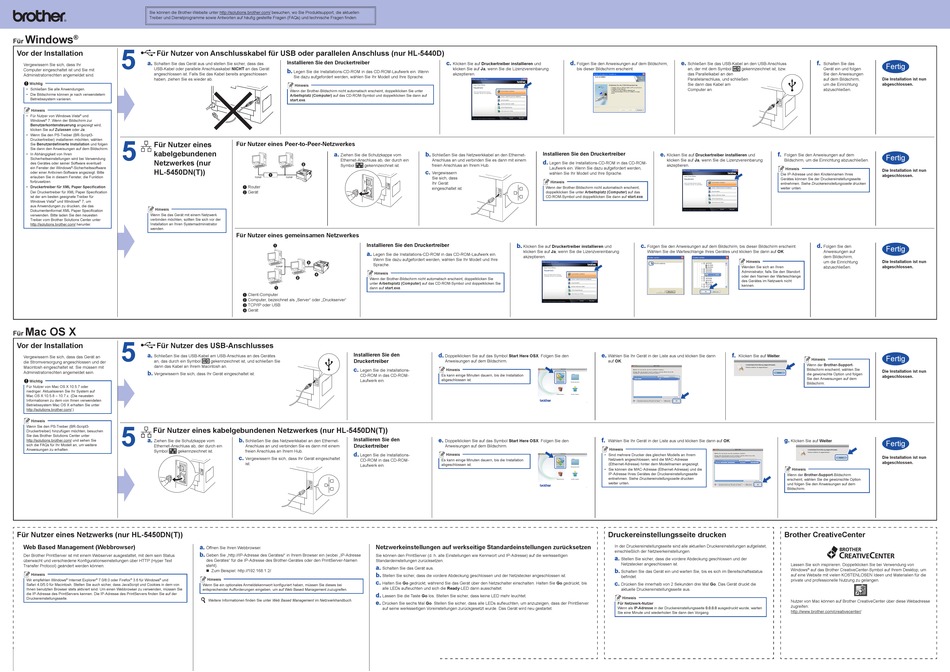
Task: Click the USB symbol bubble in Mac USB section
Action: click(328, 364)
